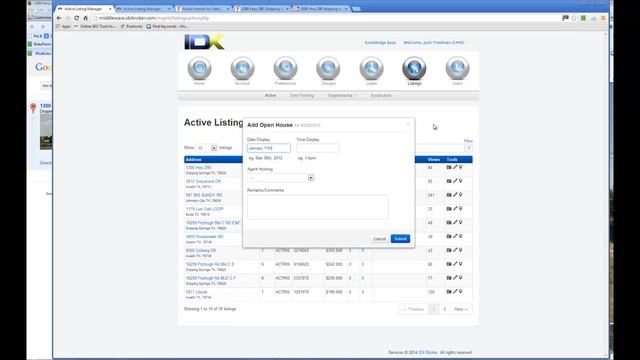Viewport: 640px width, 360px height.
Task: Switch to the Syndication tab
Action: pyautogui.click(x=381, y=96)
